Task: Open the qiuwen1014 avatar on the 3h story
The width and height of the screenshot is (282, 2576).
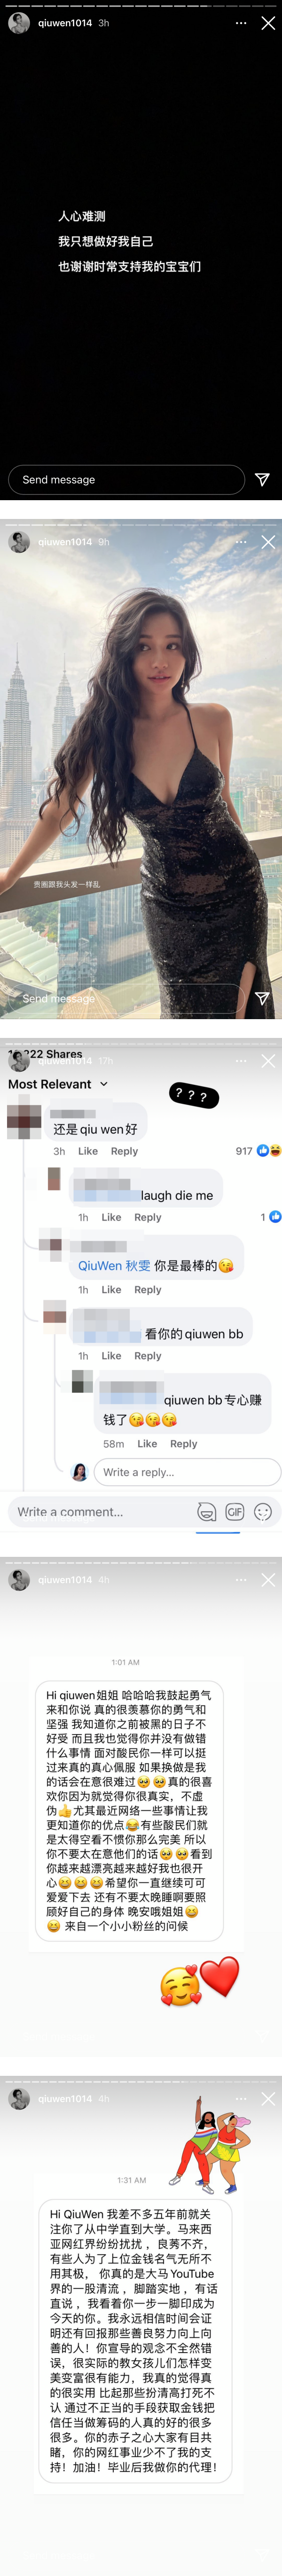Action: click(19, 22)
